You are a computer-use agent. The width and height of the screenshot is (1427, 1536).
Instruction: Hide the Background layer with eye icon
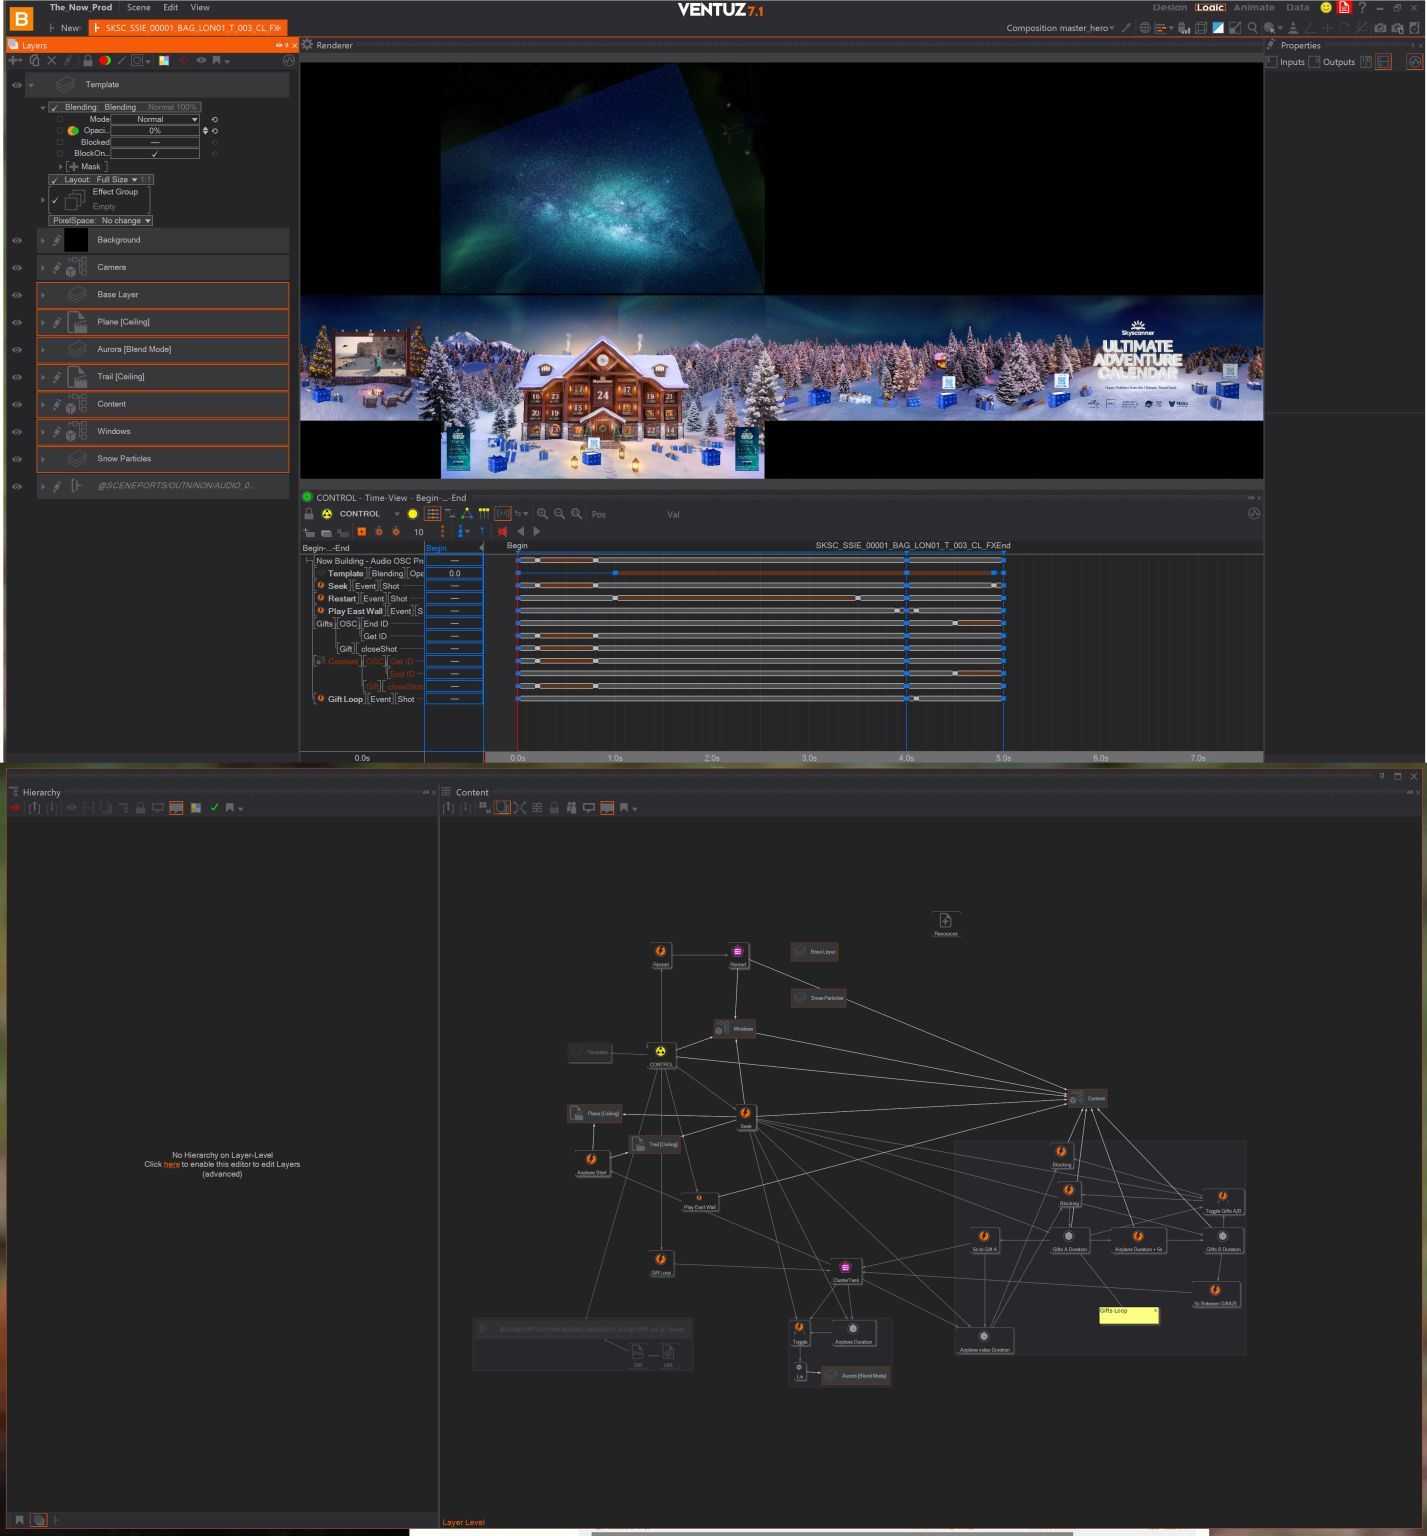(17, 241)
